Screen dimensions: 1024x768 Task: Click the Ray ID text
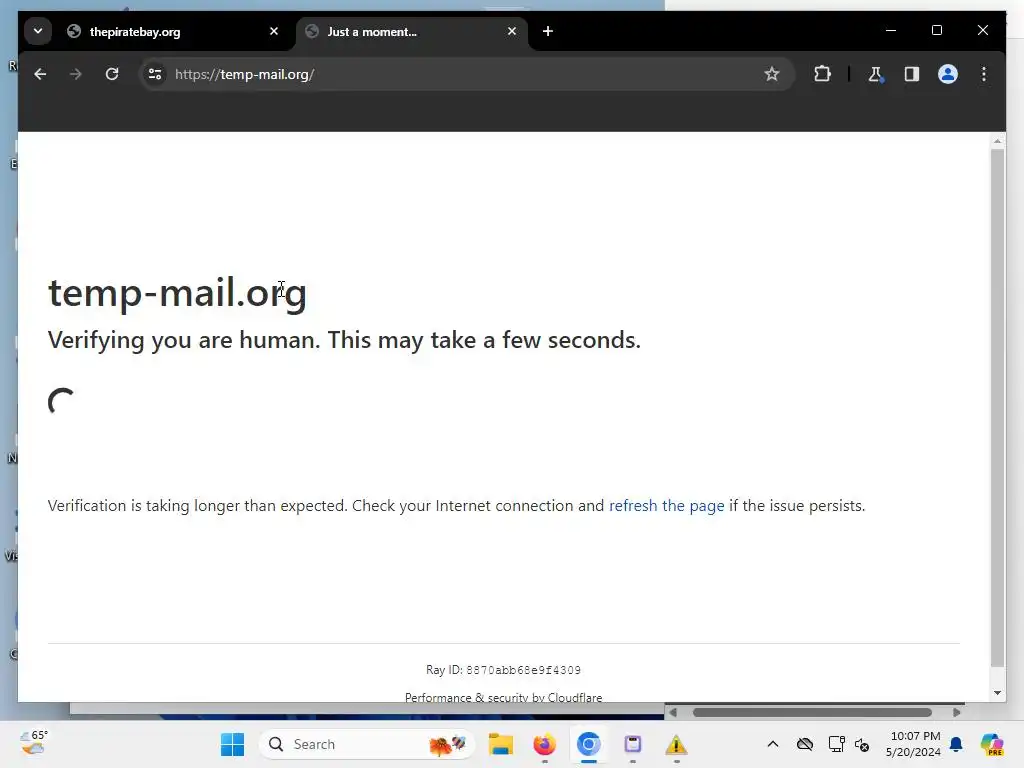503,670
